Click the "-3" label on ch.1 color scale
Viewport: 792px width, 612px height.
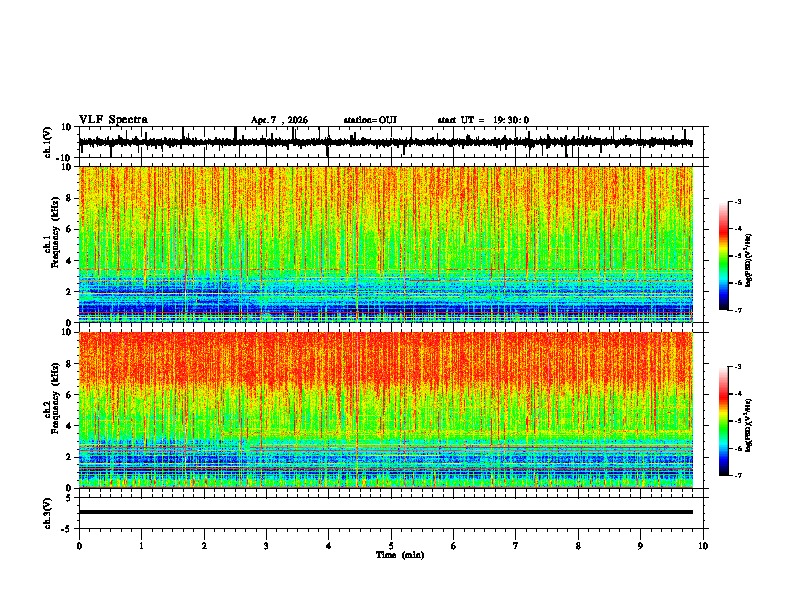[738, 202]
